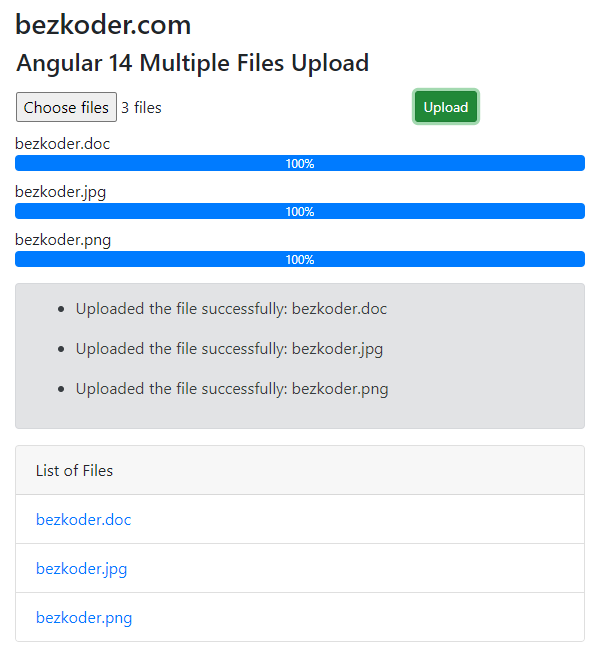Viewport: 600px width, 660px height.
Task: Select the 'Uploaded the file successfully: bezkoder.doc' message
Action: [x=231, y=309]
